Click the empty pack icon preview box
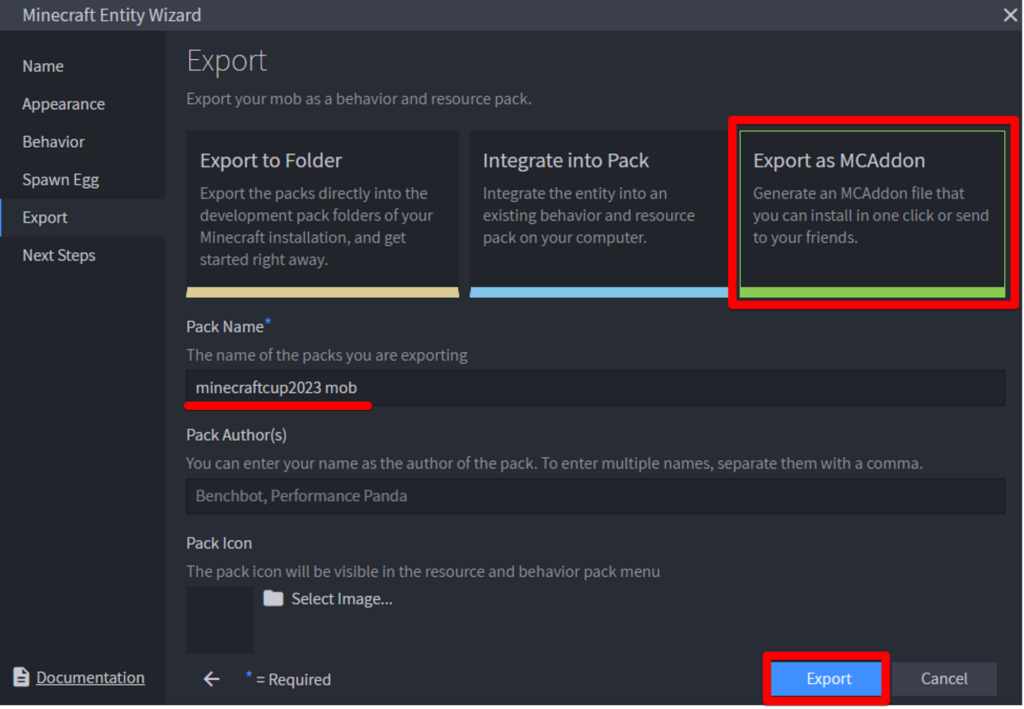The height and width of the screenshot is (709, 1024). coord(219,619)
